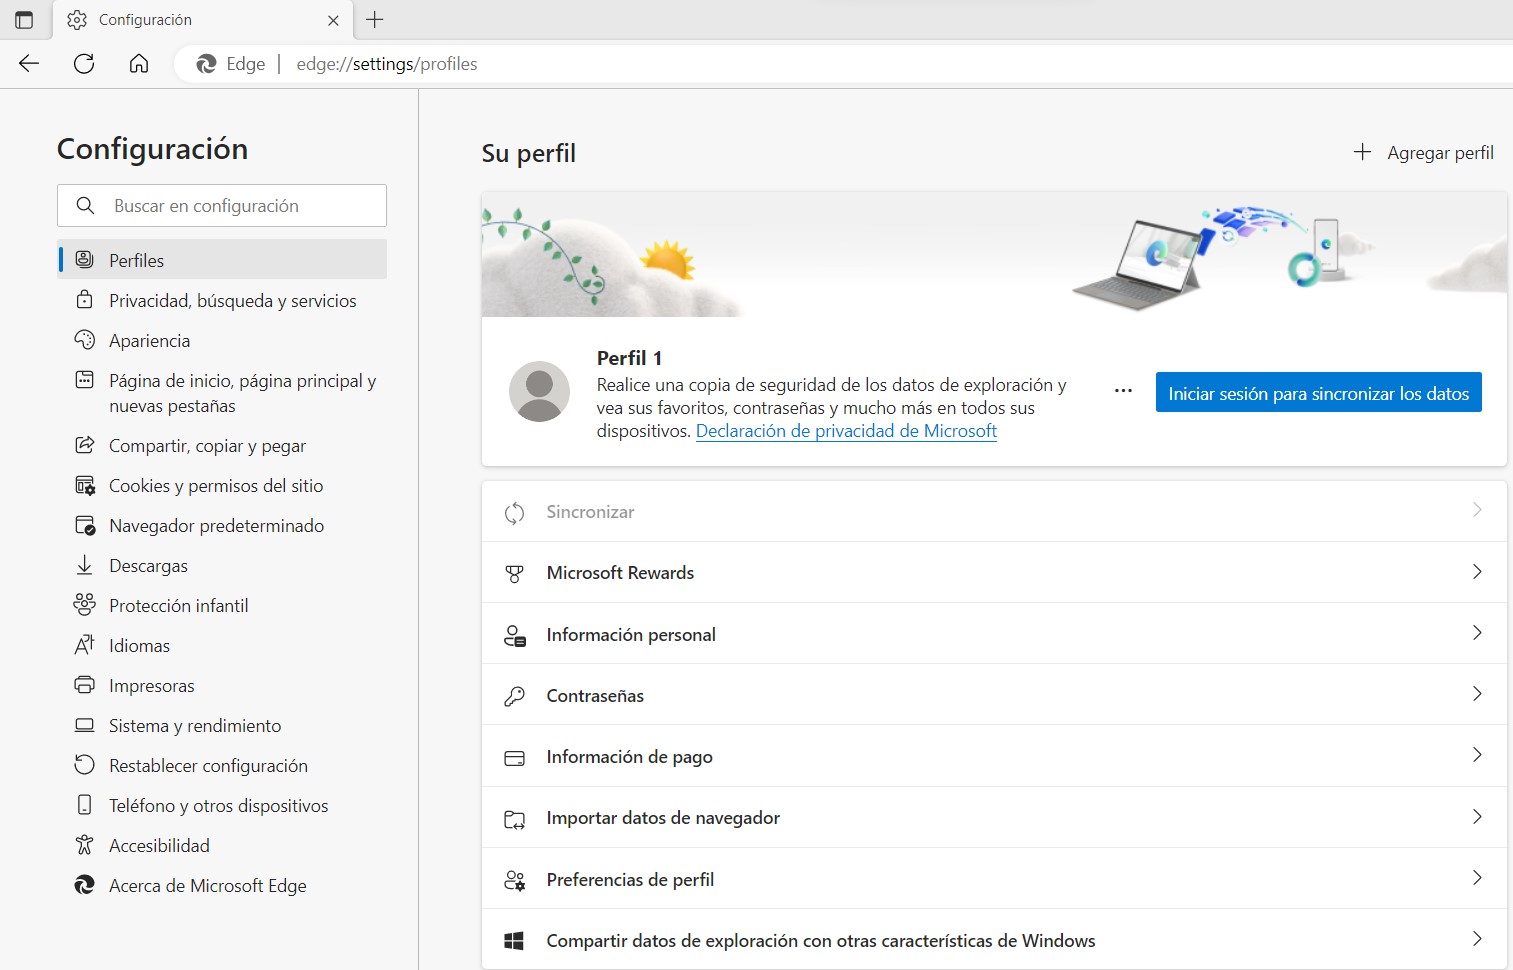
Task: Click the Teléfono y otros dispositivos icon
Action: click(x=85, y=805)
